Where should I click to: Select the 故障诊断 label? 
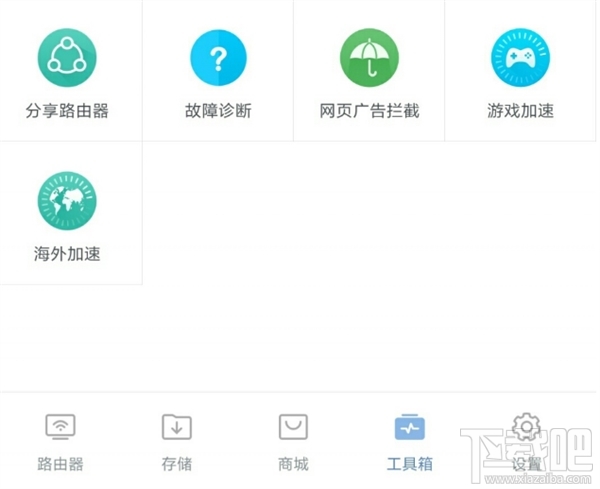tap(218, 111)
